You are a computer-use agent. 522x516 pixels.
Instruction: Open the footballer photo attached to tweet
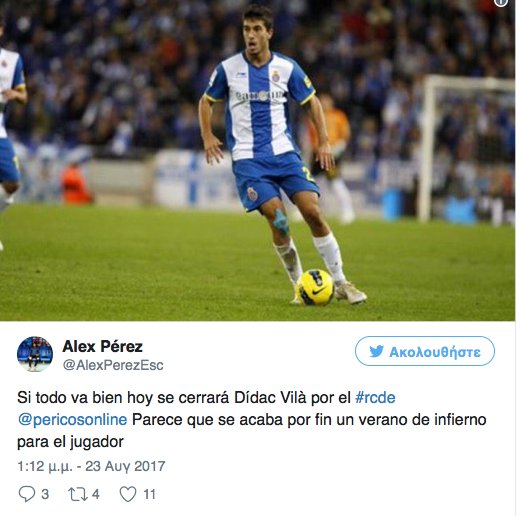tap(257, 160)
